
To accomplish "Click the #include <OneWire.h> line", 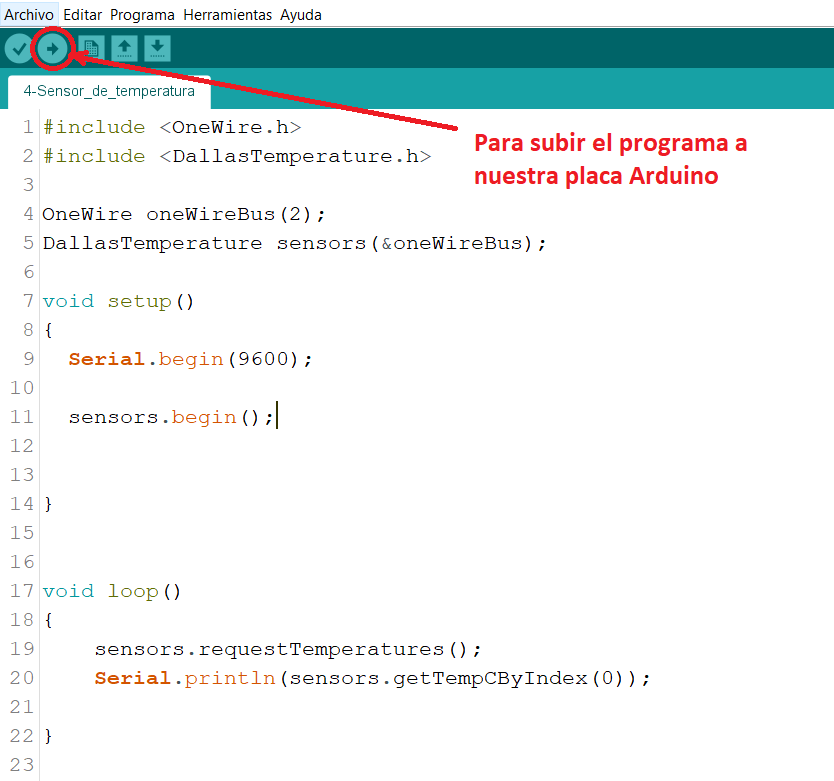I will point(172,128).
